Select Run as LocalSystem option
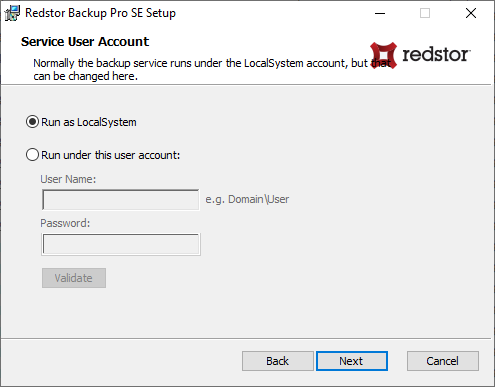Screen dimensions: 495x387 pos(81,122)
